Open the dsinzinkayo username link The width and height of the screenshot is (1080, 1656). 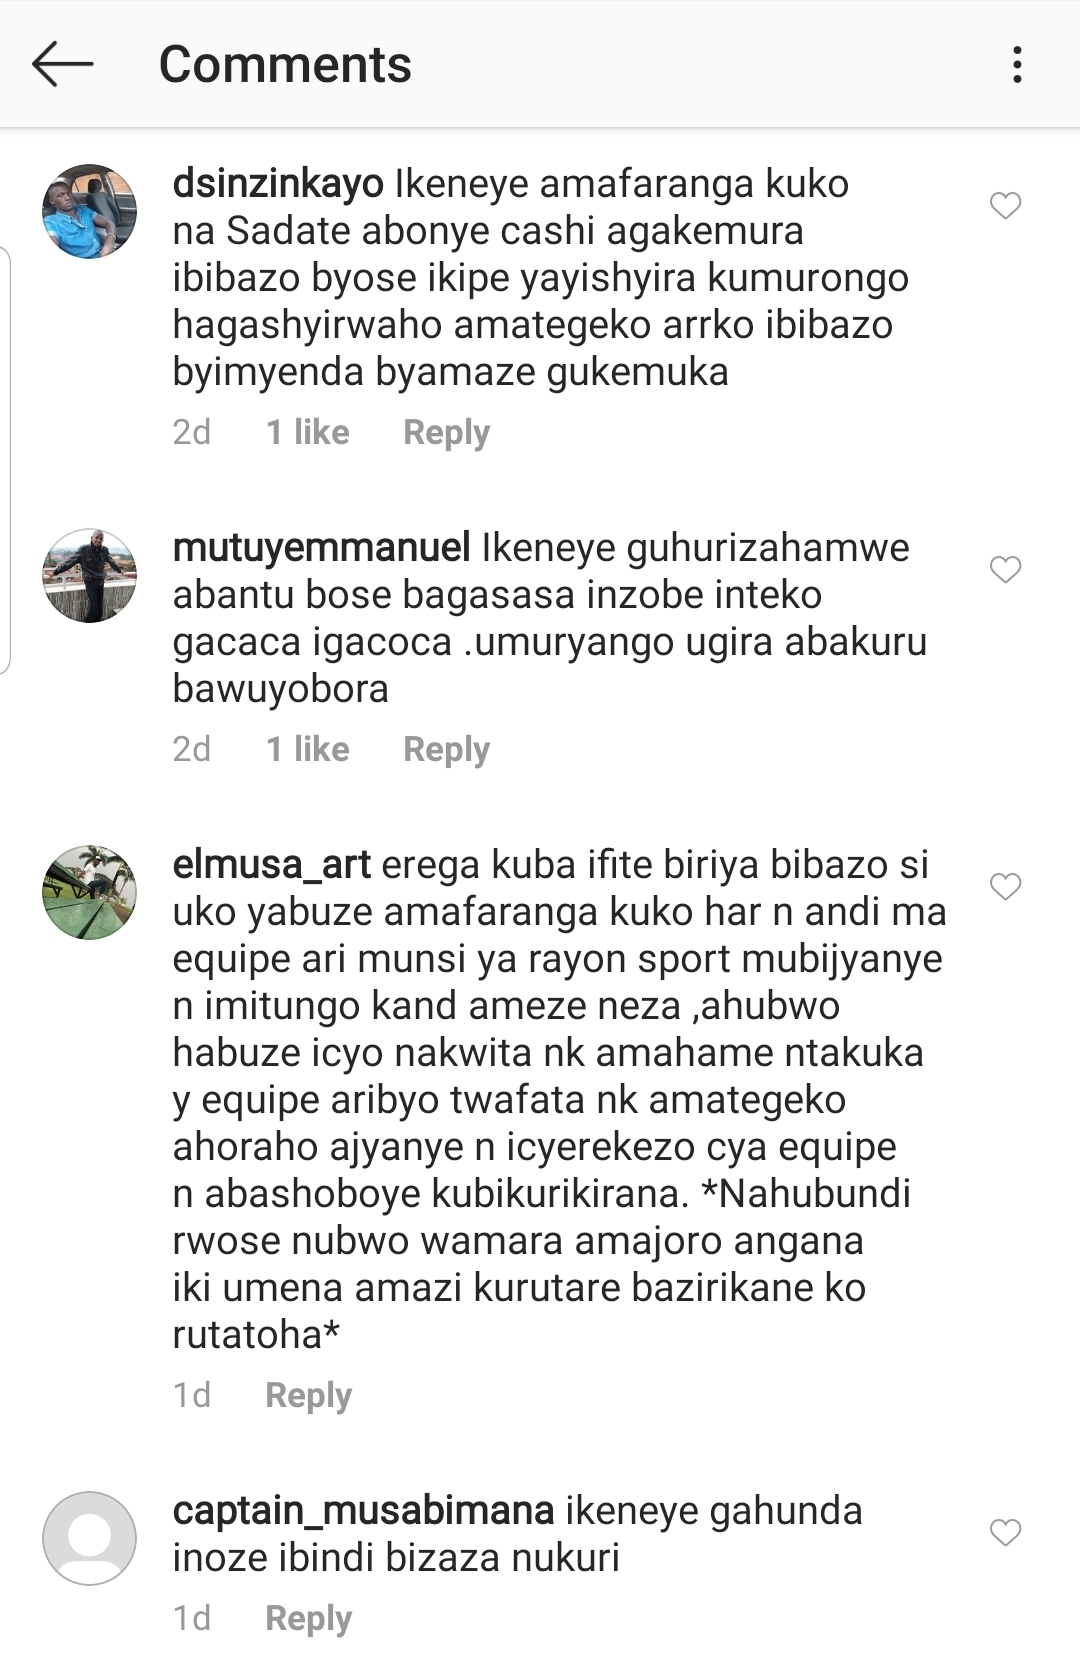(278, 184)
